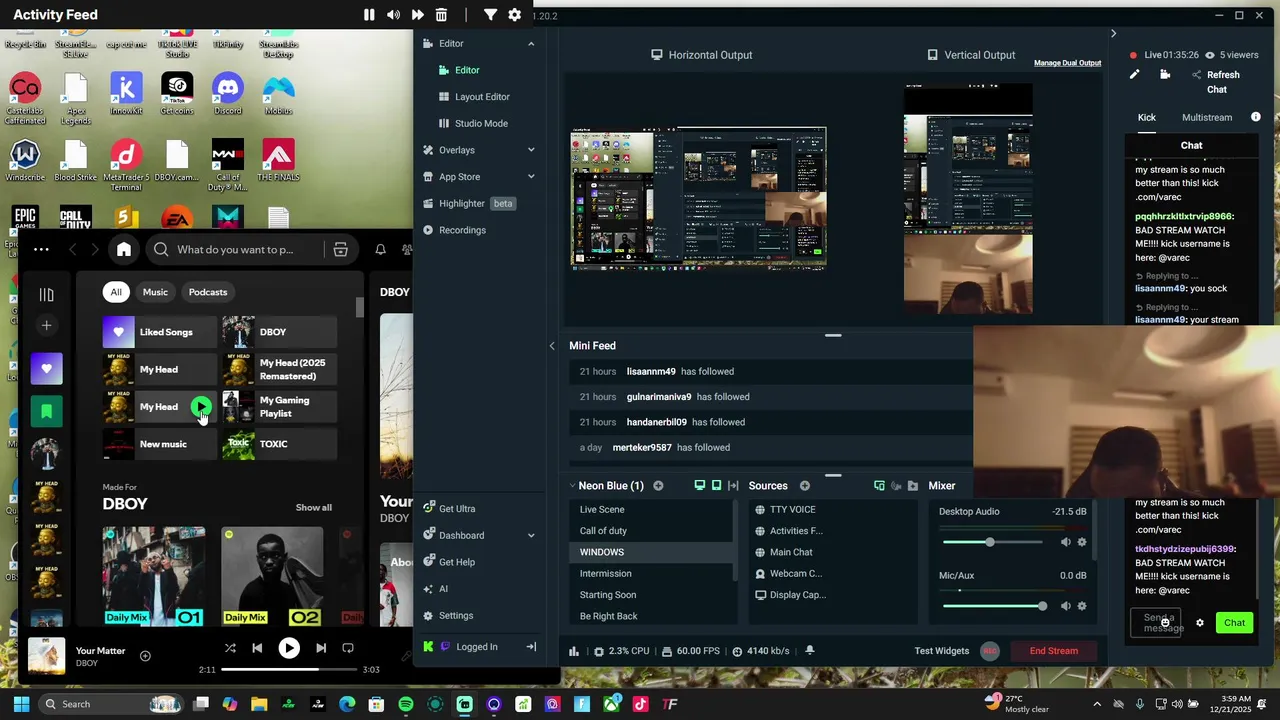Filter Spotify by Podcasts
The height and width of the screenshot is (720, 1280).
[208, 292]
